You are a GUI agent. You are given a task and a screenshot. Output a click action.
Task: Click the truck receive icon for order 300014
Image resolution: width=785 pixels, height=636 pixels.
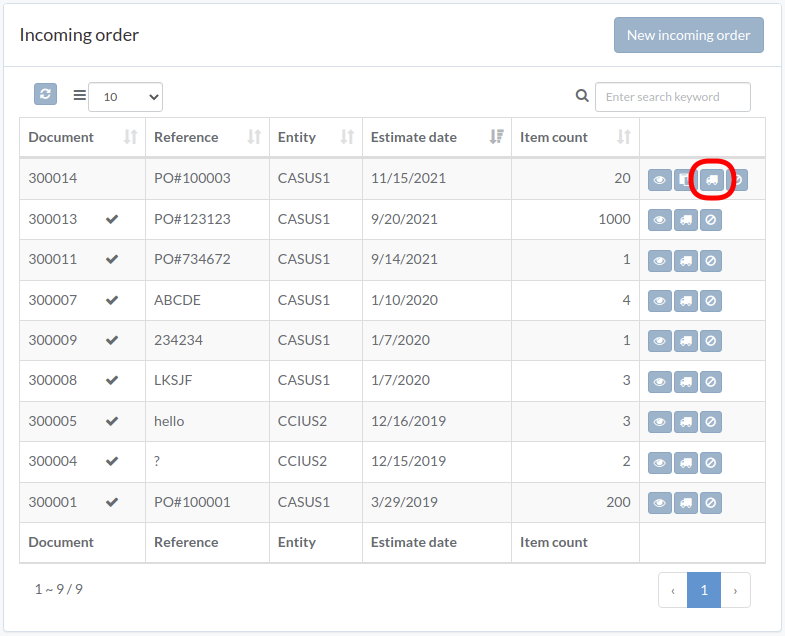click(712, 180)
